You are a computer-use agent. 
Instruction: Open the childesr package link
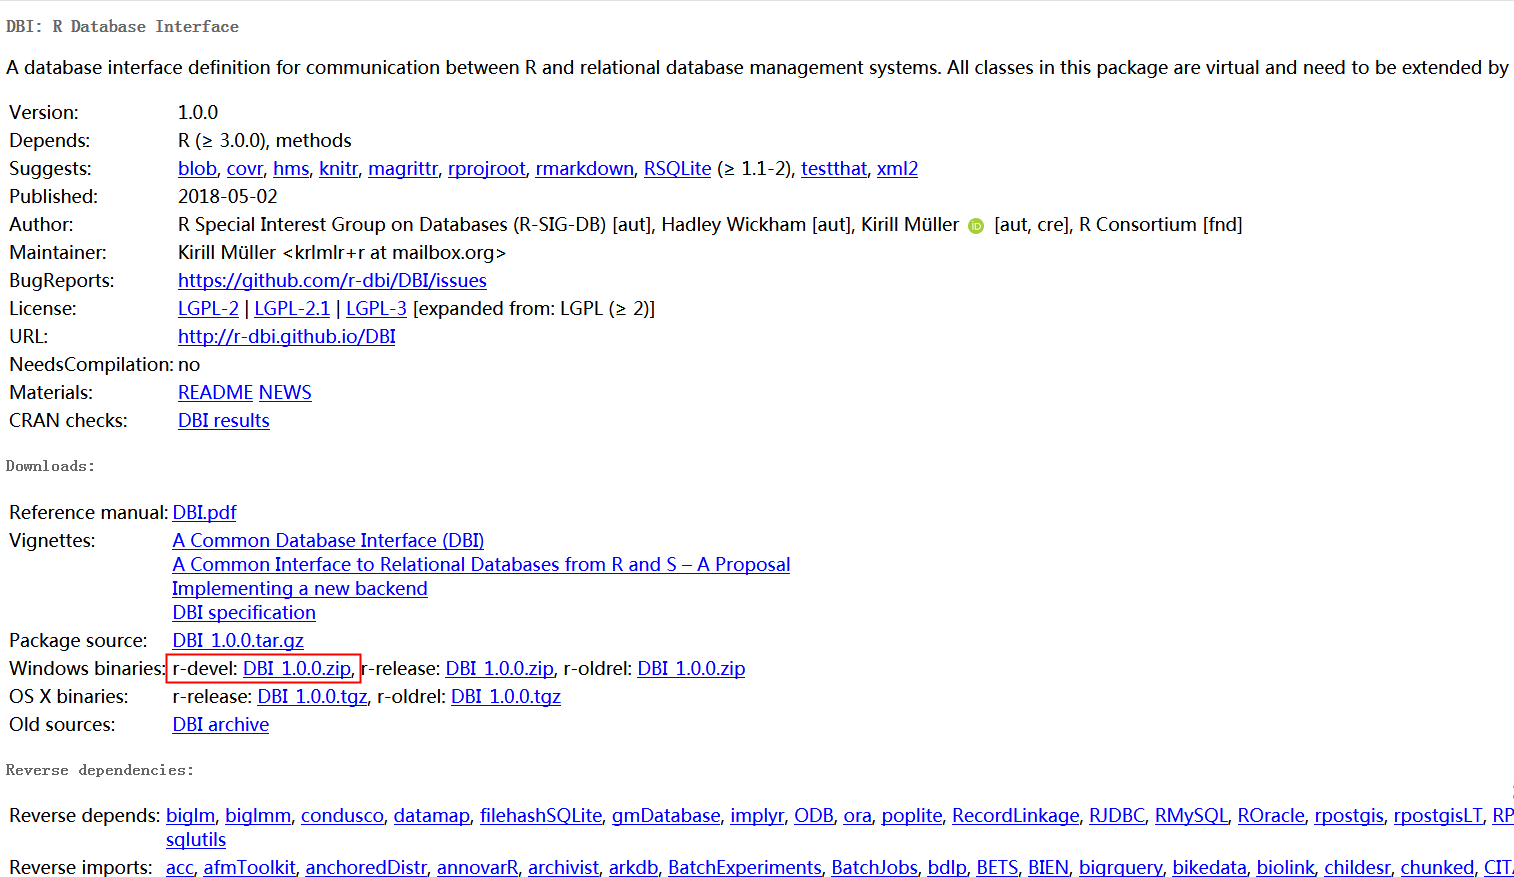[x=1358, y=867]
